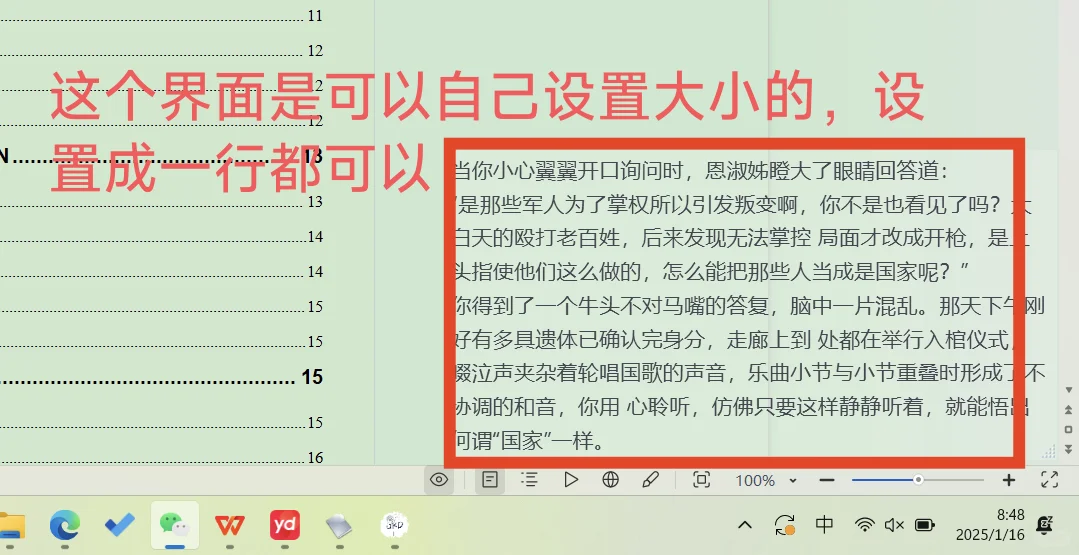Expand hidden system tray icons chevron

(x=745, y=525)
